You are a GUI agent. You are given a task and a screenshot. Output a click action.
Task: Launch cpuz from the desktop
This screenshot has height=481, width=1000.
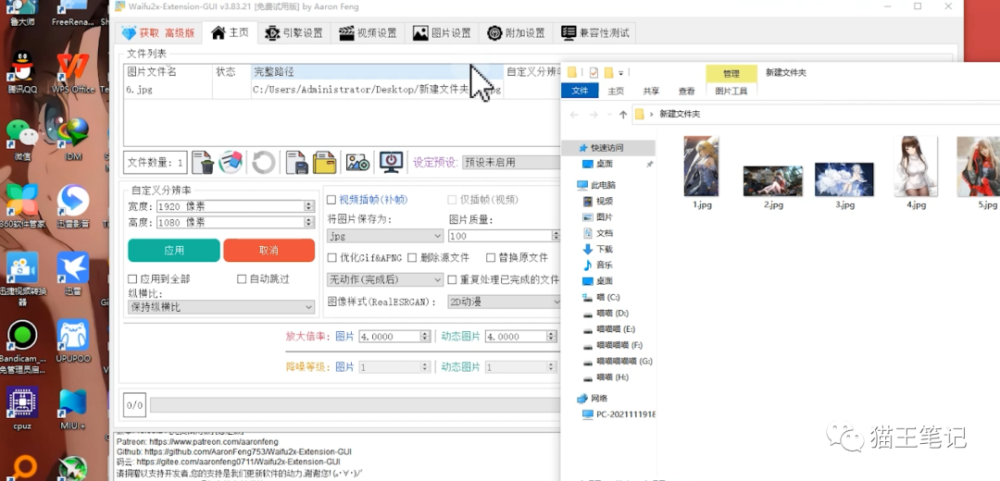22,408
